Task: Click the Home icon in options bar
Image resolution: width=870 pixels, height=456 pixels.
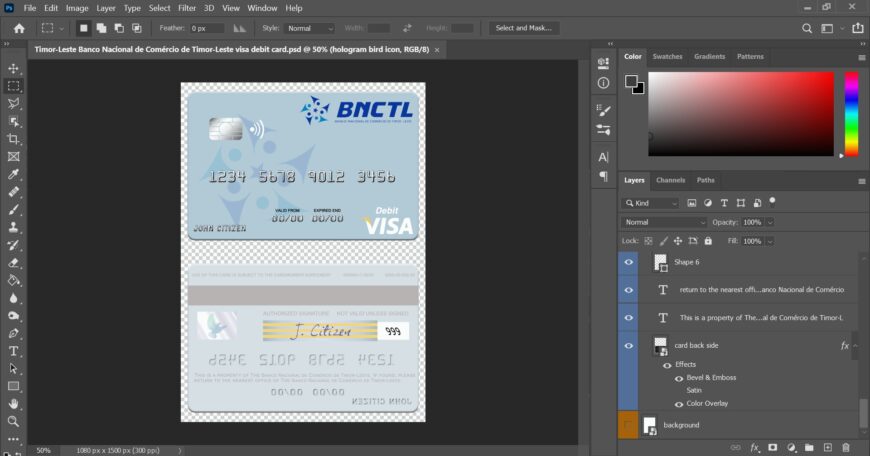Action: coord(19,28)
